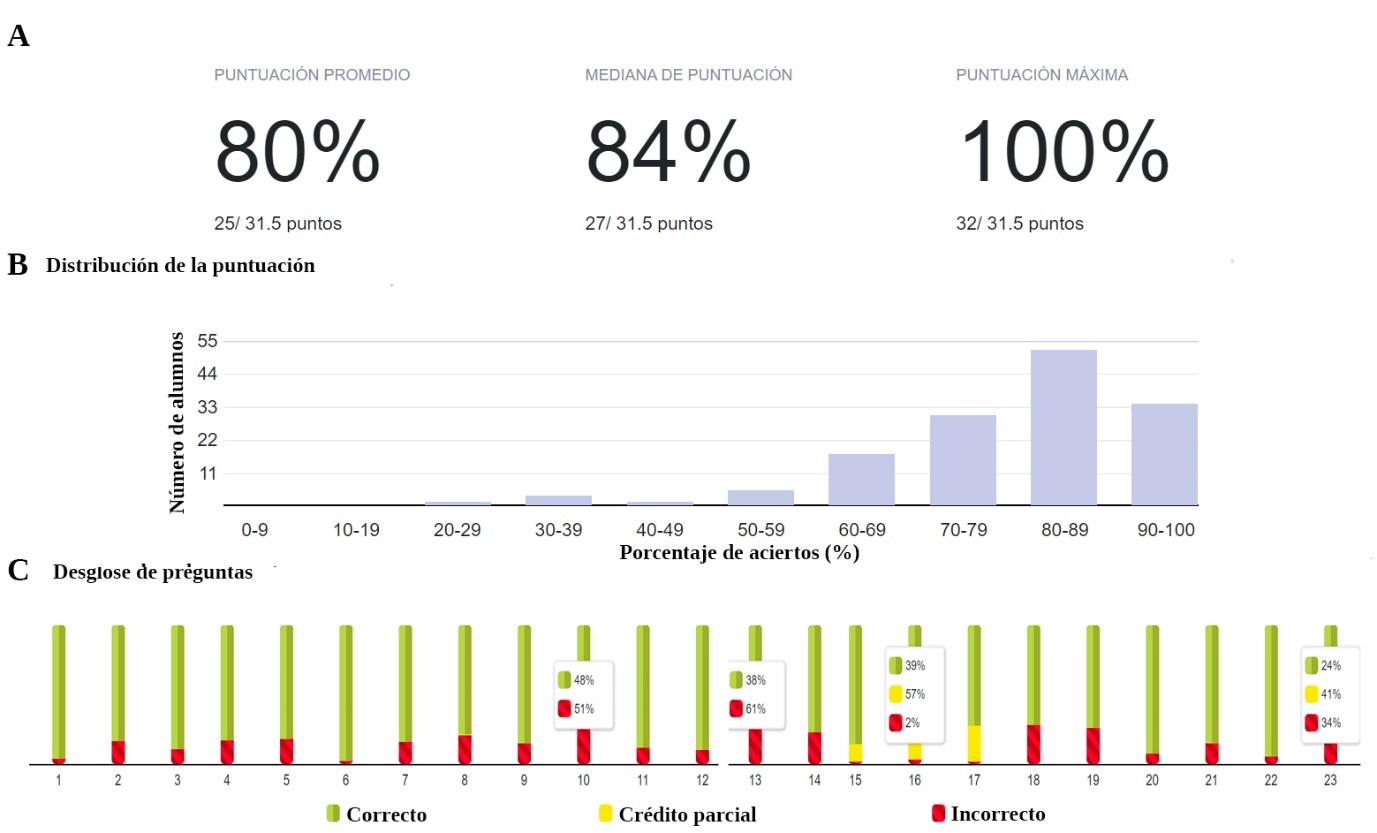Click question number 12 label
The width and height of the screenshot is (1377, 833).
(x=702, y=780)
